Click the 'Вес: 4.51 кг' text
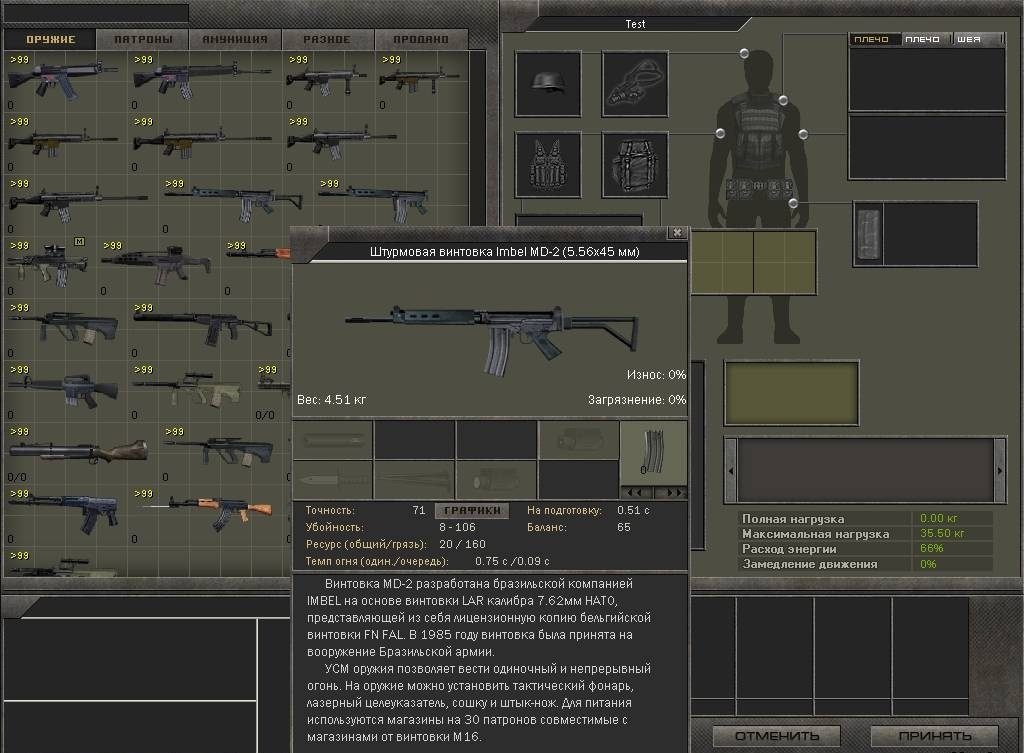The width and height of the screenshot is (1024, 753). (332, 400)
